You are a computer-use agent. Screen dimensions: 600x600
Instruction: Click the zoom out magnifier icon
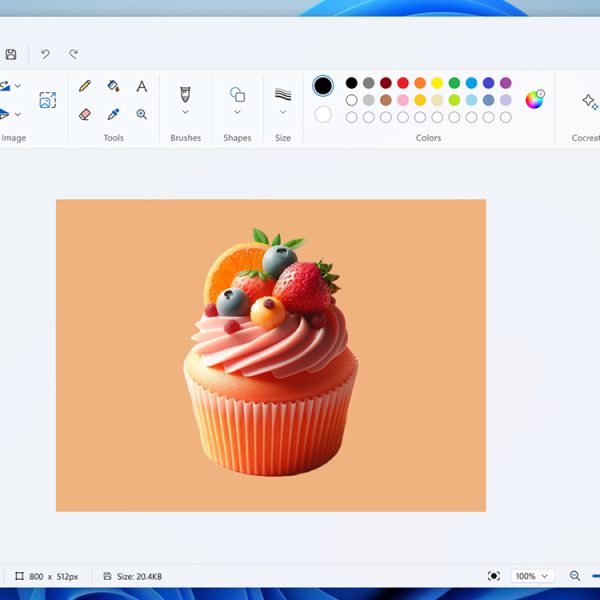[x=575, y=576]
